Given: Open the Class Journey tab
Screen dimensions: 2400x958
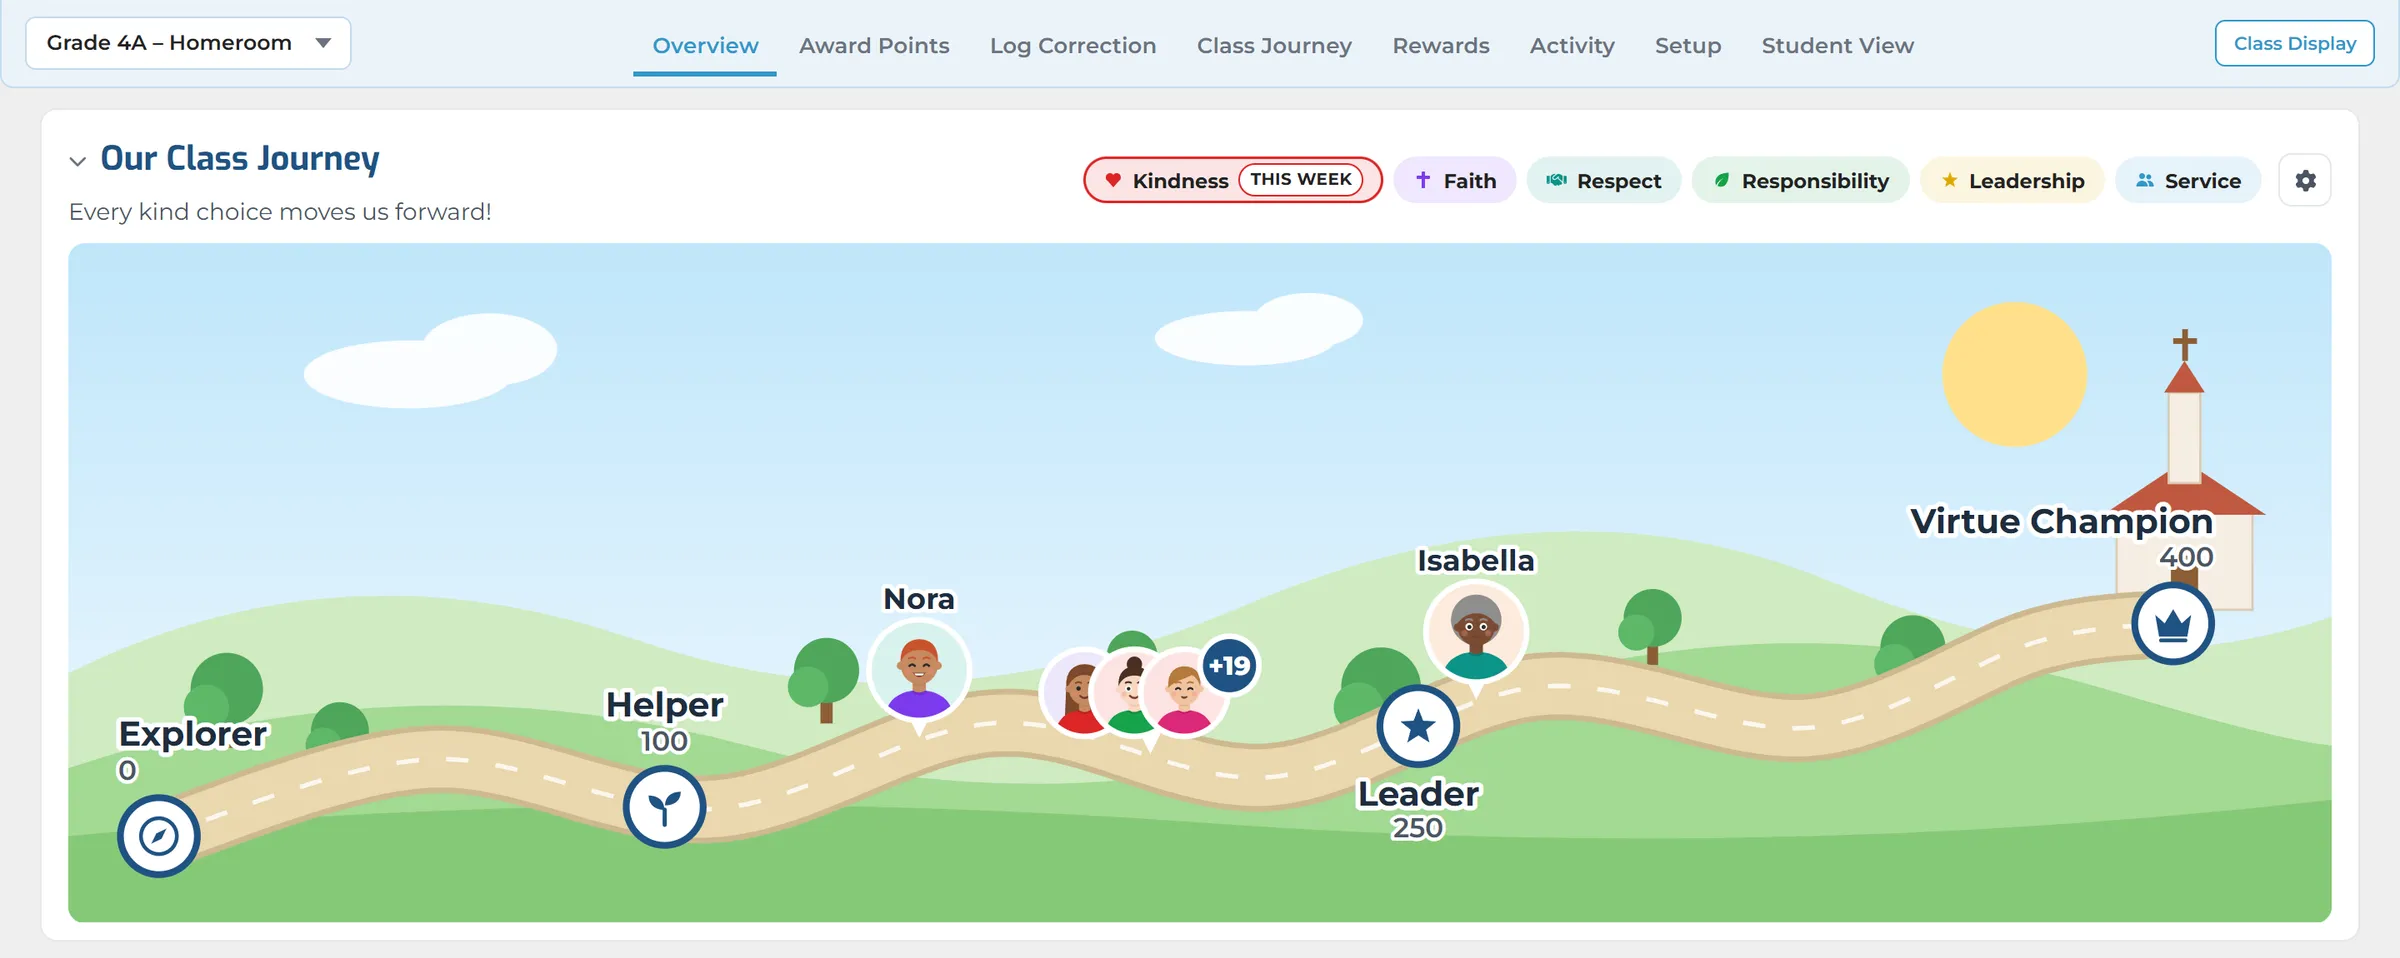Looking at the screenshot, I should (x=1274, y=46).
